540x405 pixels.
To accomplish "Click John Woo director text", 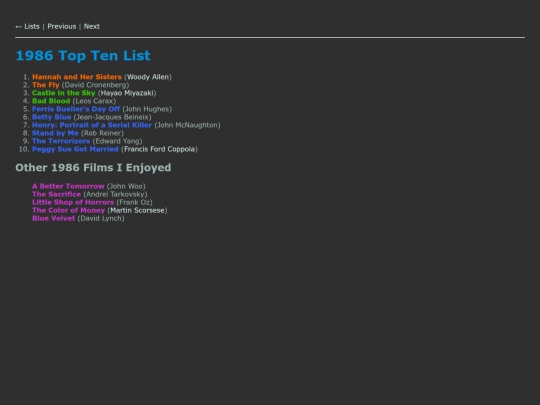I will pyautogui.click(x=126, y=186).
